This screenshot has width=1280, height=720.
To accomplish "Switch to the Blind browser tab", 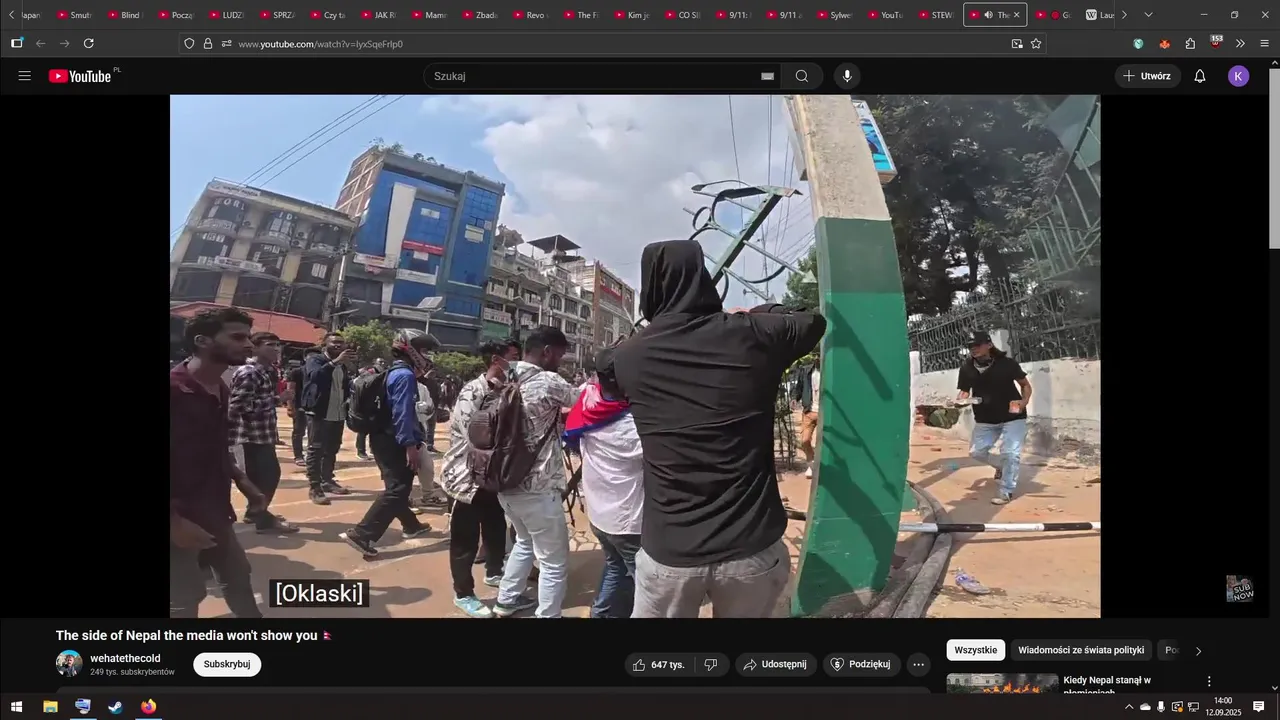I will coord(126,15).
